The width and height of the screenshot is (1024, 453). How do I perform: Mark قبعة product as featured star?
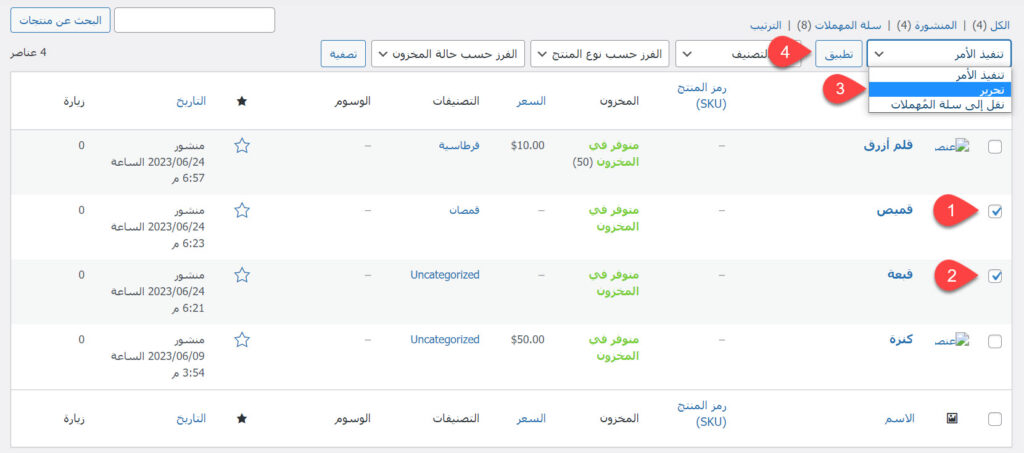pyautogui.click(x=241, y=275)
